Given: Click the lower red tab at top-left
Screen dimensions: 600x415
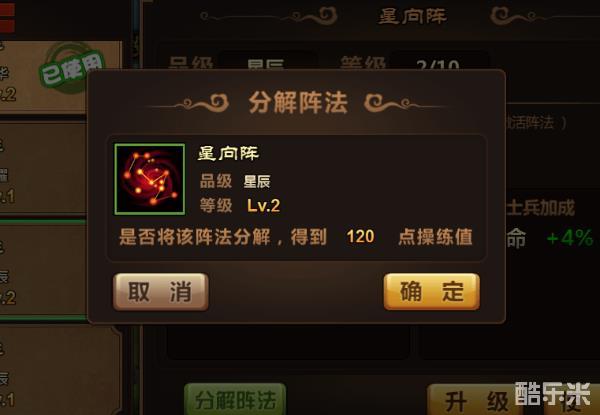Looking at the screenshot, I should (x=7, y=26).
